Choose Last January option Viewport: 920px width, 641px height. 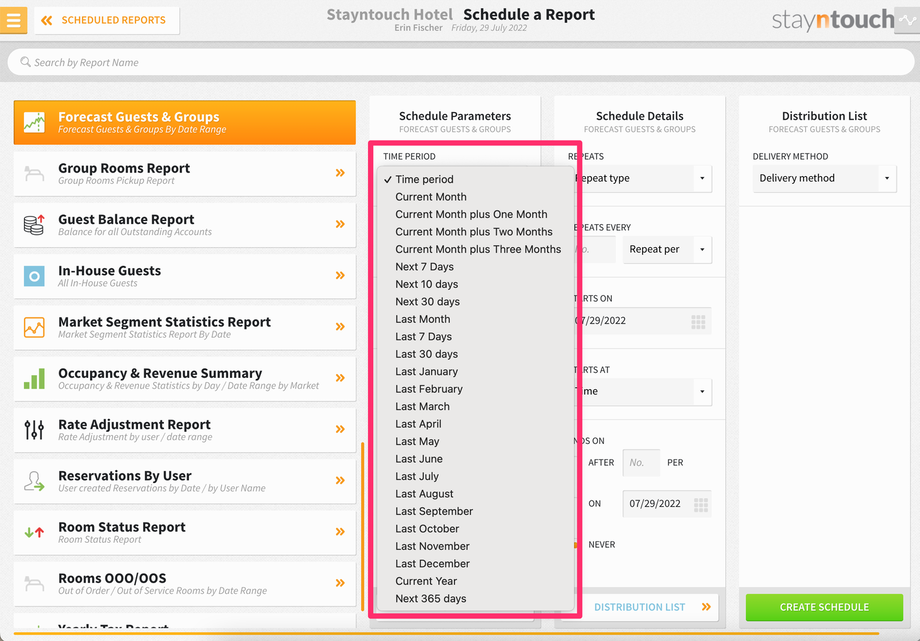tap(475, 372)
